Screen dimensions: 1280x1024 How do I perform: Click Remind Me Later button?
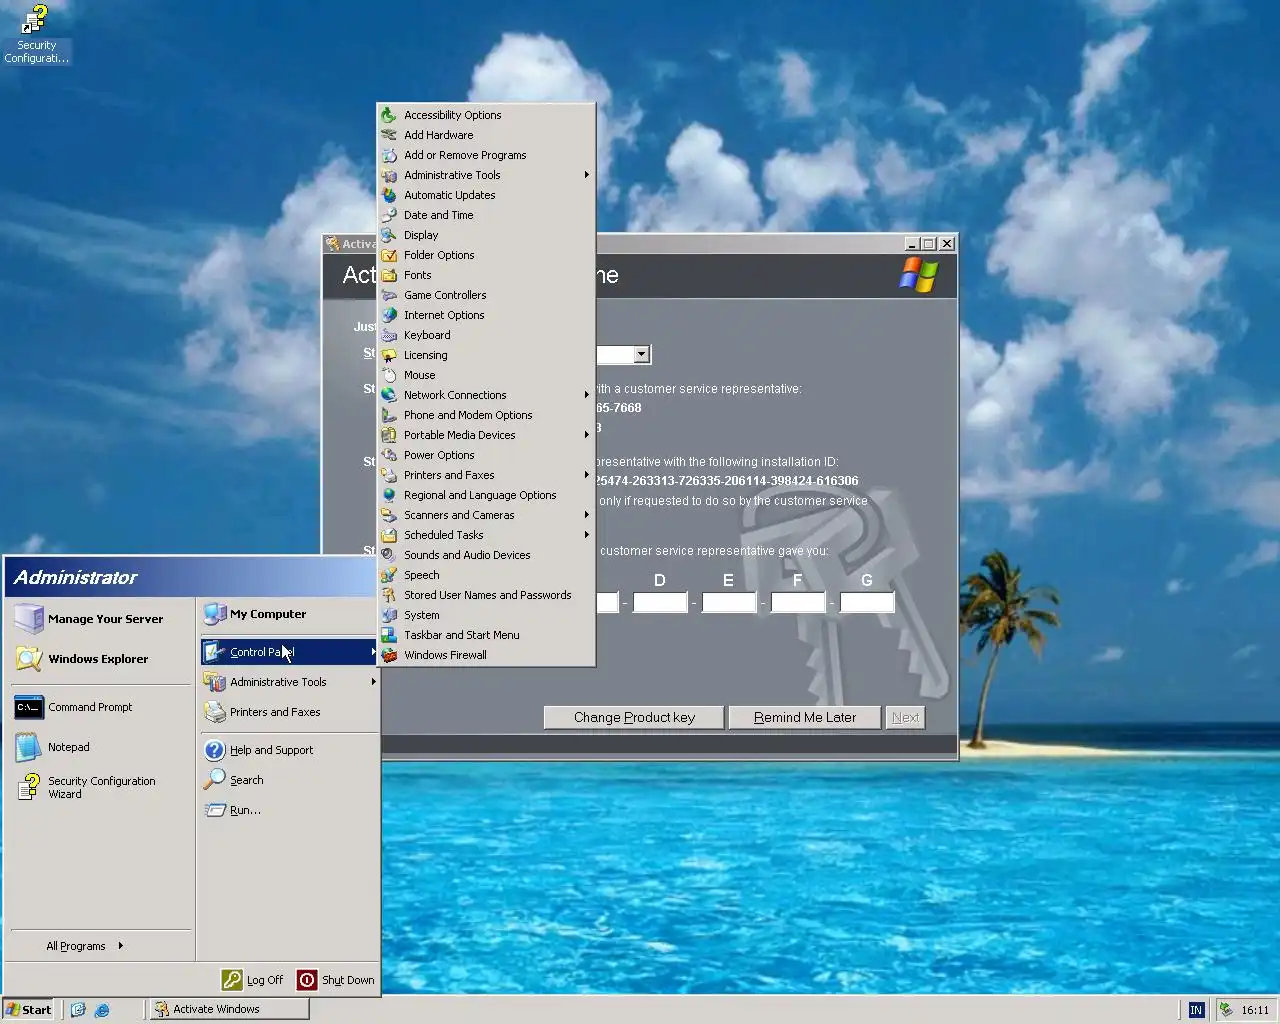click(x=805, y=717)
